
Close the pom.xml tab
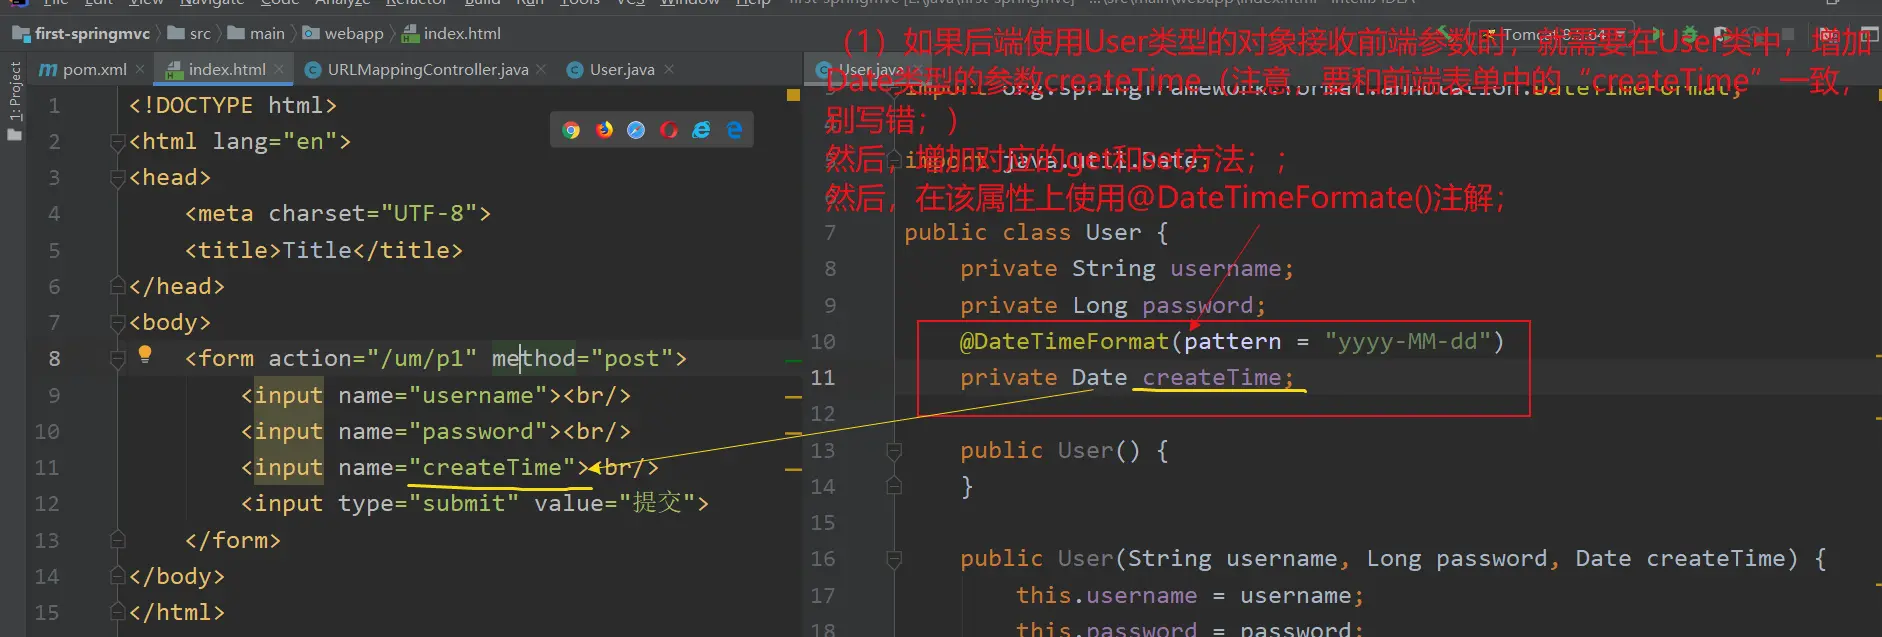(140, 69)
